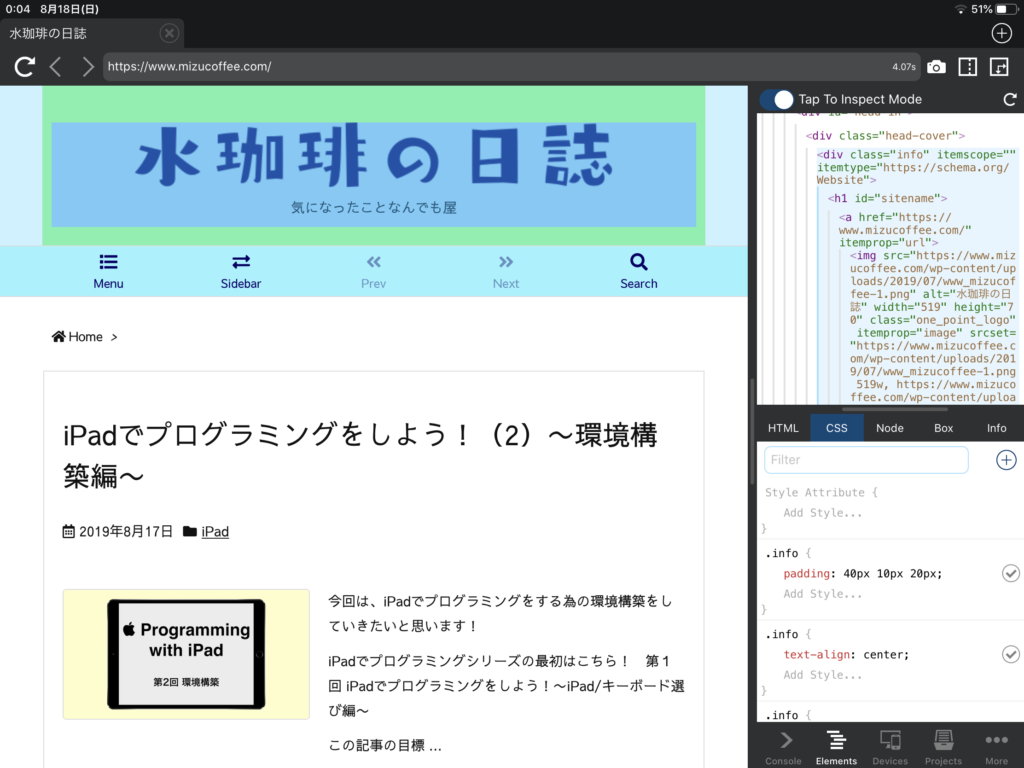The image size is (1024, 768).
Task: Click the Home breadcrumb link
Action: pos(78,336)
